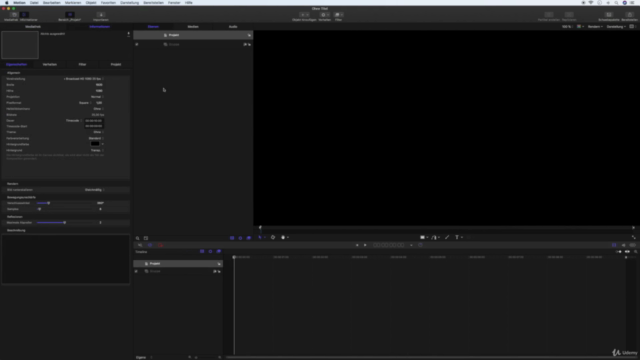The width and height of the screenshot is (640, 360).
Task: Open the Verhalten gear toolbar icon
Action: (x=324, y=15)
